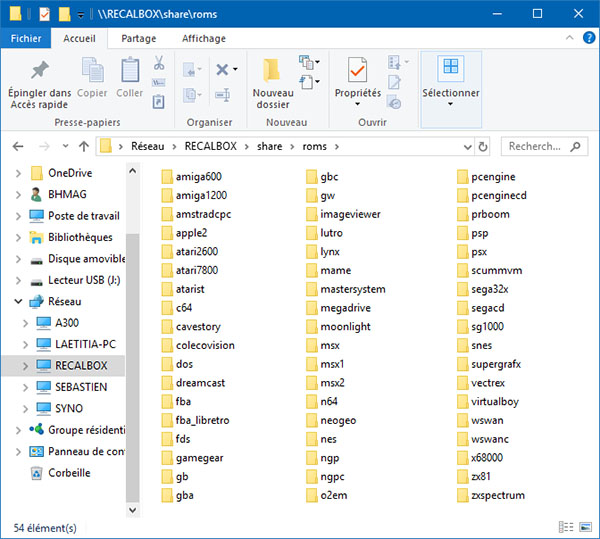The height and width of the screenshot is (539, 600).
Task: Go back with the left arrow
Action: click(x=18, y=146)
